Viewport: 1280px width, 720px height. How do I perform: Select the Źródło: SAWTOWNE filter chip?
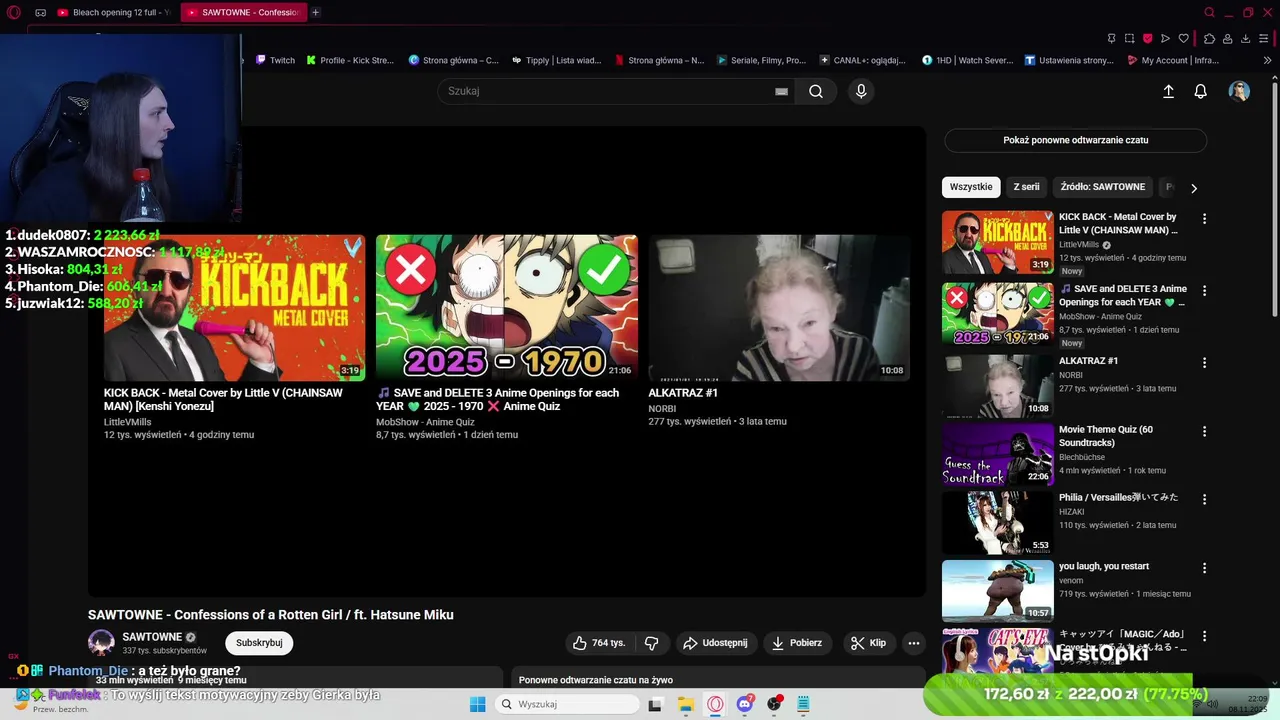click(1103, 187)
